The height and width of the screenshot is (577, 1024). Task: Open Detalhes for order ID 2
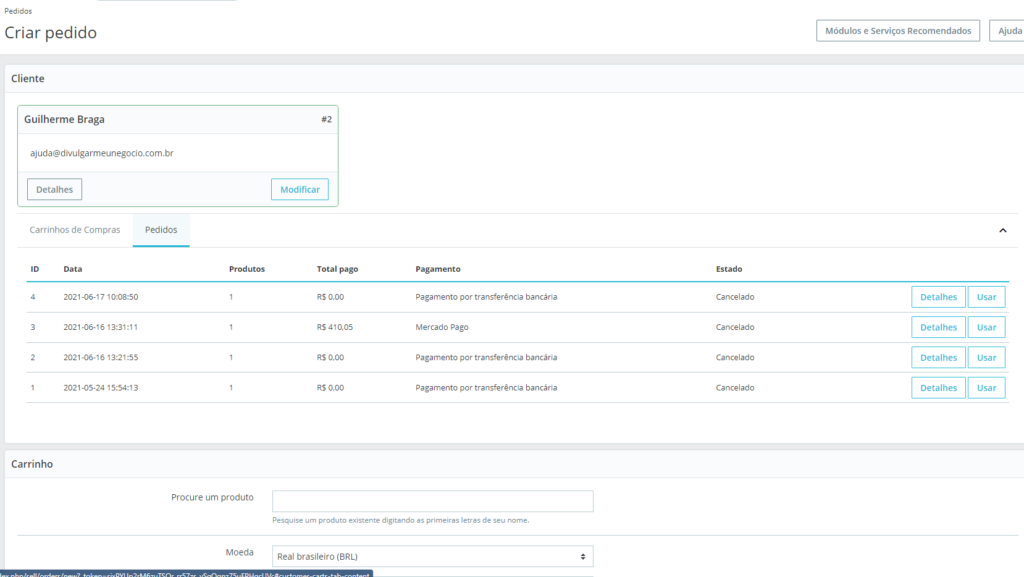(x=938, y=358)
